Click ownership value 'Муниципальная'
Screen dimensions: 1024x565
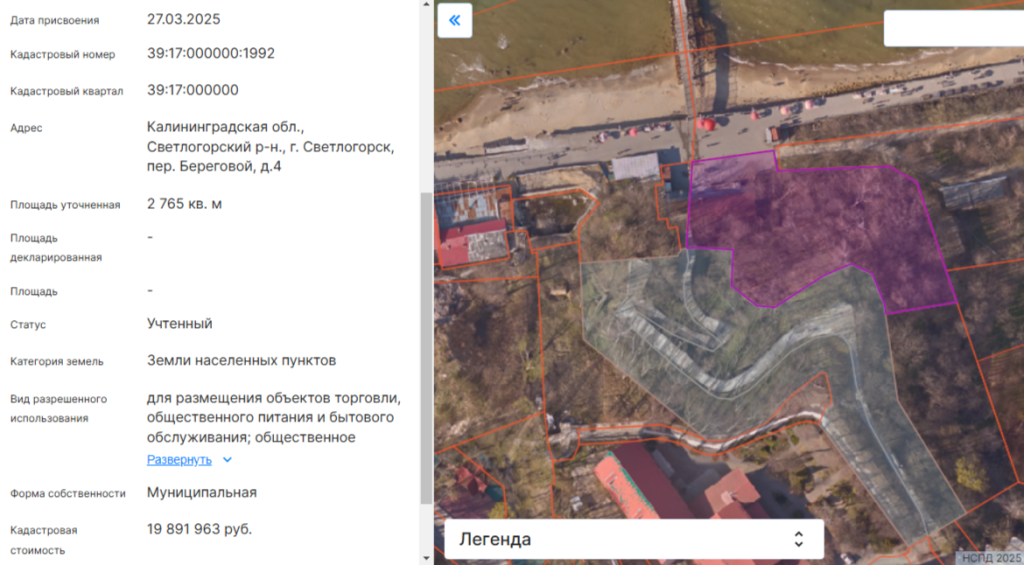(202, 492)
